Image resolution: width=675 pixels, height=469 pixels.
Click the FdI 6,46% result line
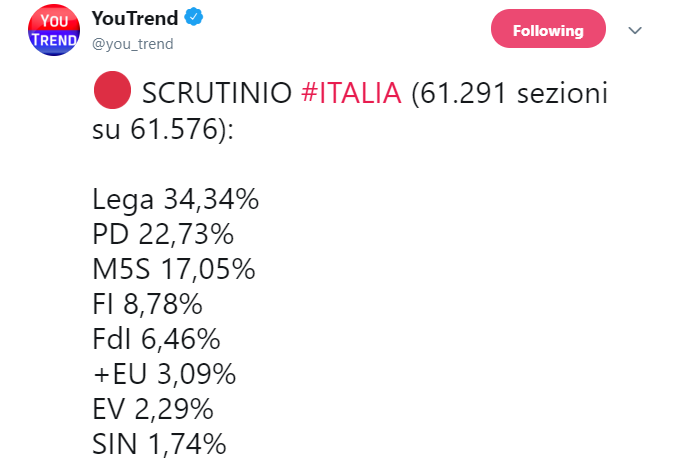pos(156,339)
